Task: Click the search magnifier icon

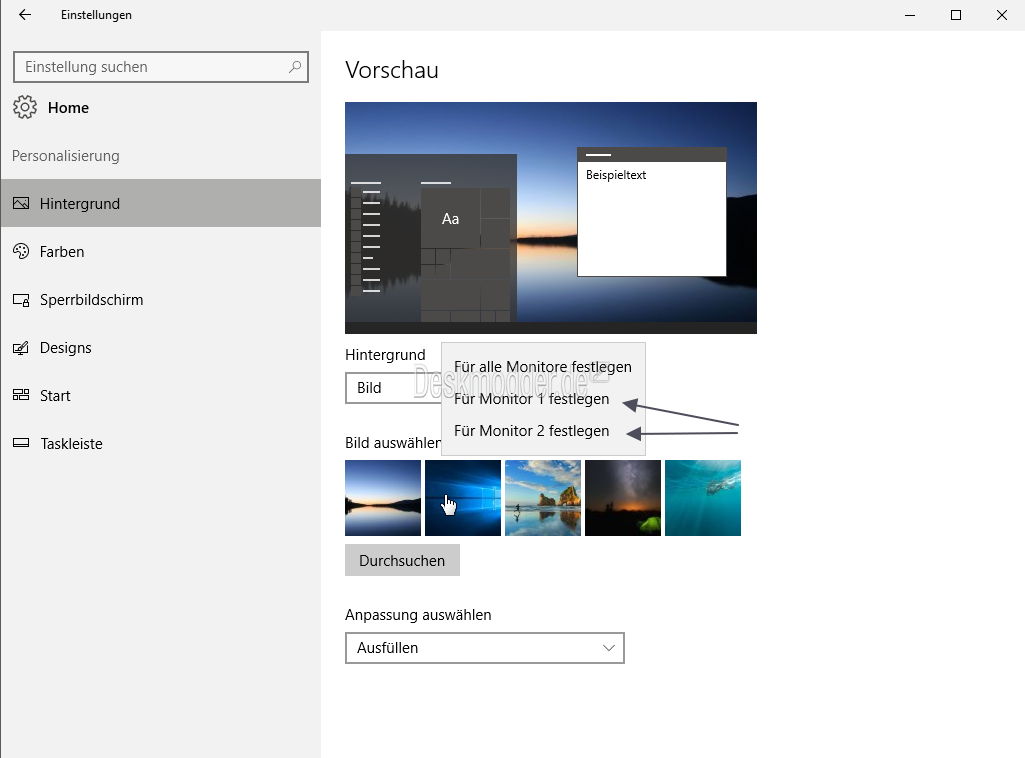Action: point(295,67)
